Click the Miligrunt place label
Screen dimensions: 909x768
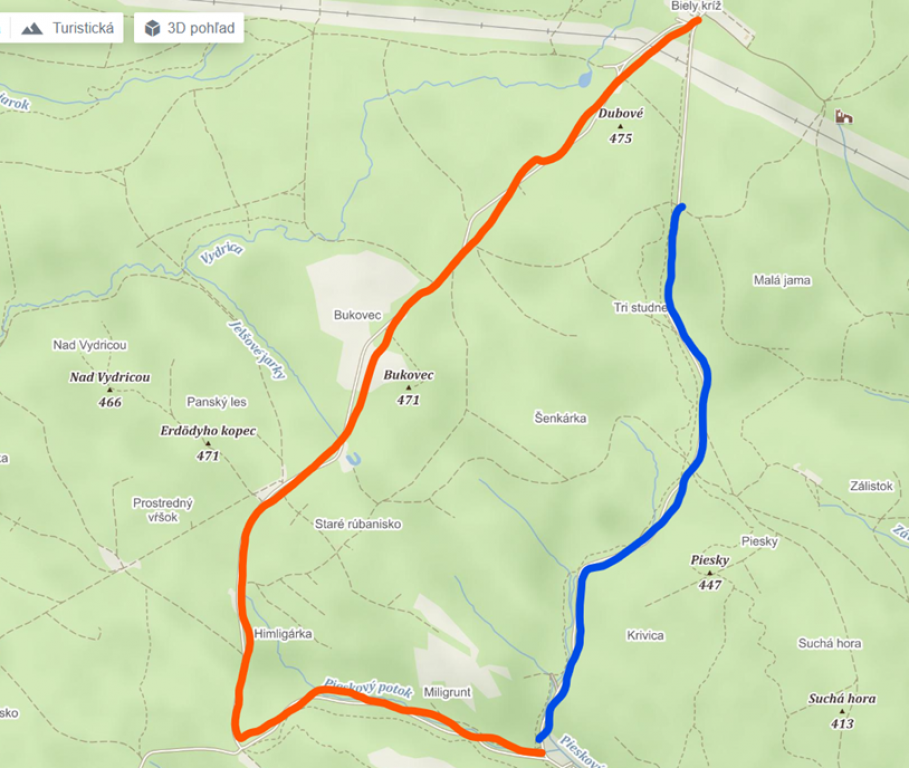(447, 692)
